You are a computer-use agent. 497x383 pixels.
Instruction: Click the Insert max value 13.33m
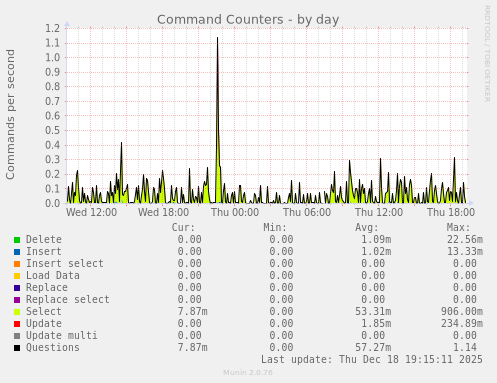pyautogui.click(x=465, y=251)
